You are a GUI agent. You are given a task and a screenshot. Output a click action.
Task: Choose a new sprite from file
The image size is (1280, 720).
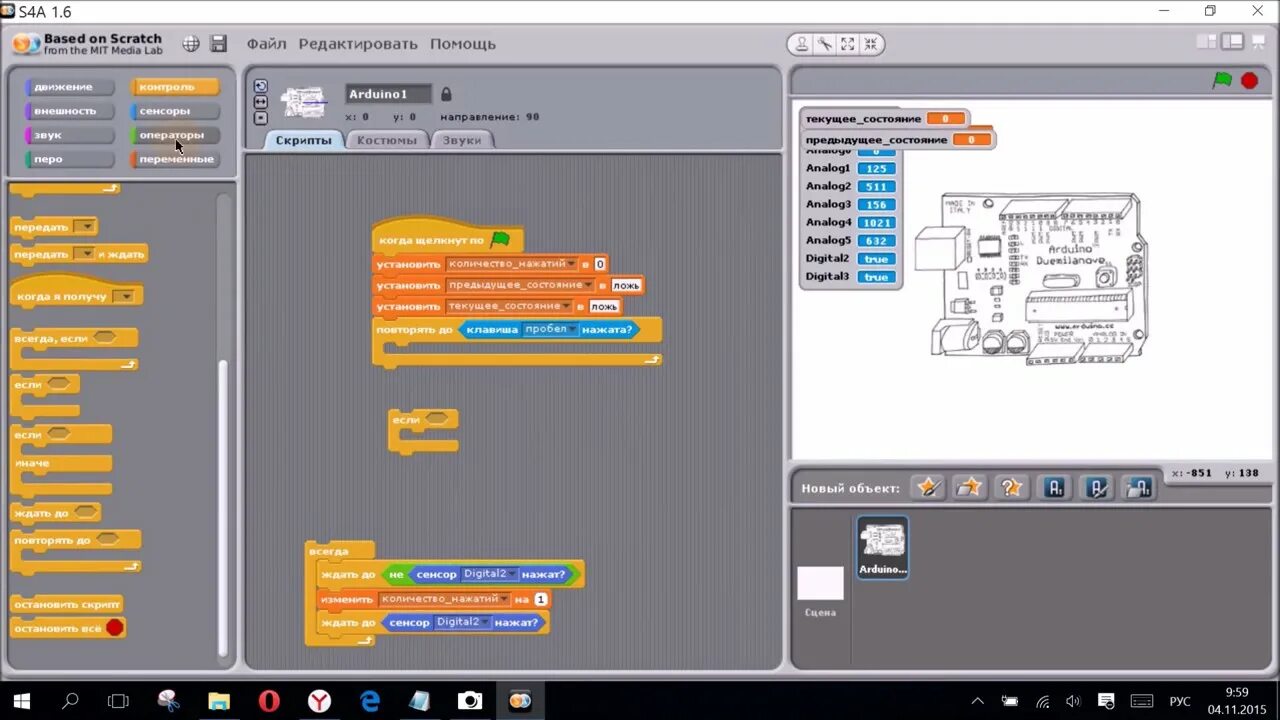point(970,488)
